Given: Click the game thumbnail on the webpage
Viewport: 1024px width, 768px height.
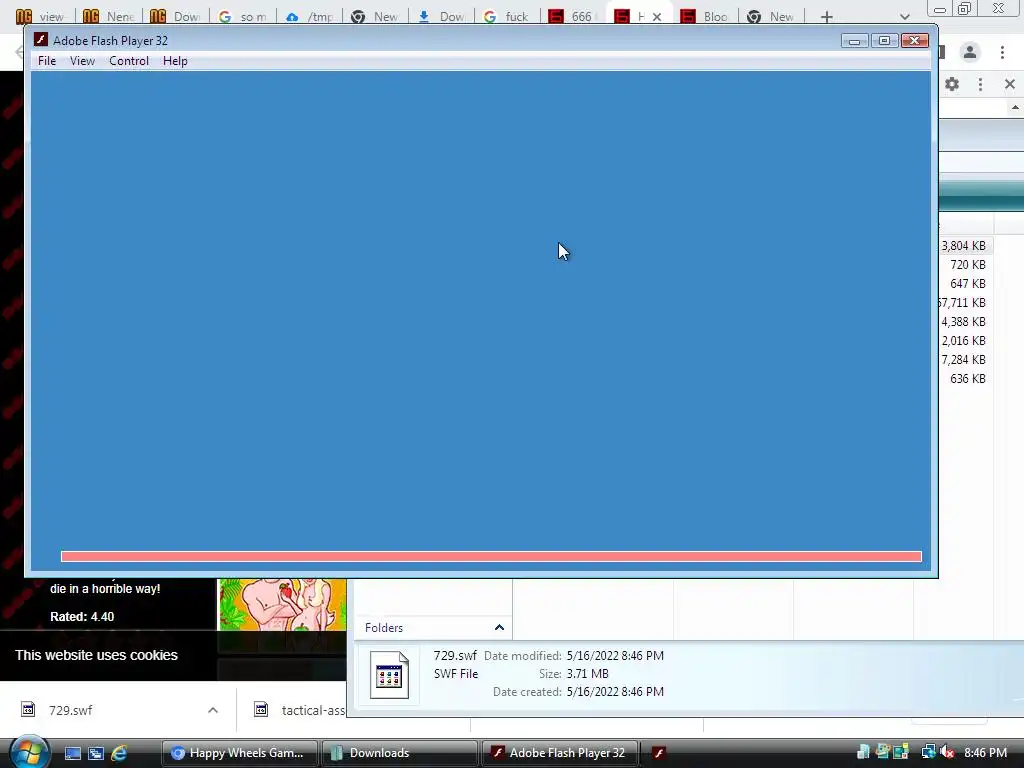Looking at the screenshot, I should [281, 604].
